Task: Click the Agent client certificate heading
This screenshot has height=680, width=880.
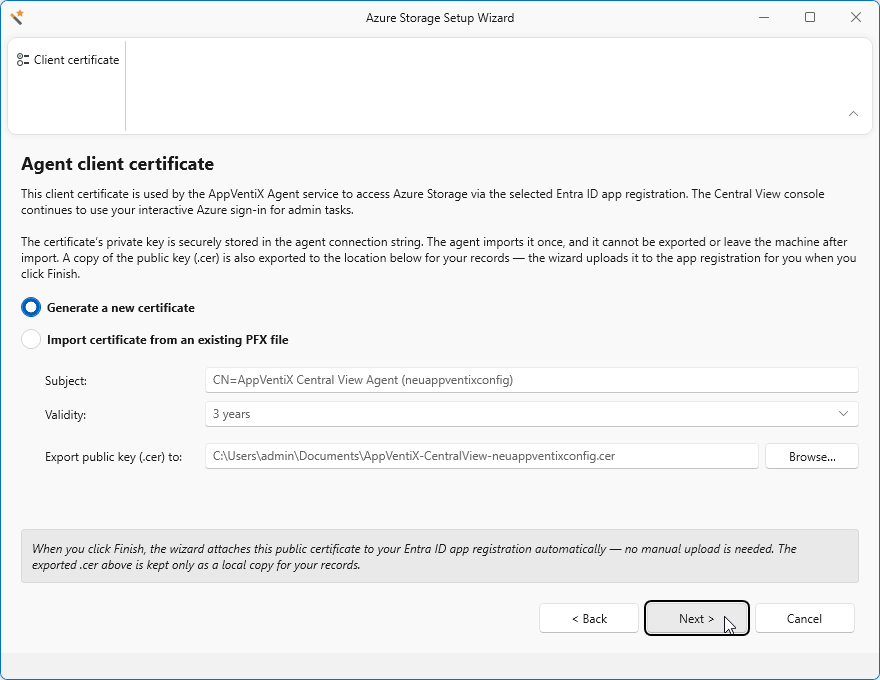Action: 117,164
